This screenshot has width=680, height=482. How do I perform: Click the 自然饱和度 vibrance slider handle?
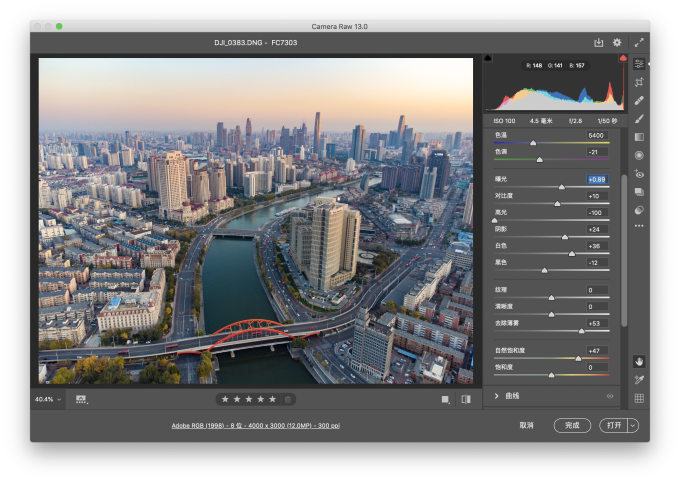tap(578, 358)
